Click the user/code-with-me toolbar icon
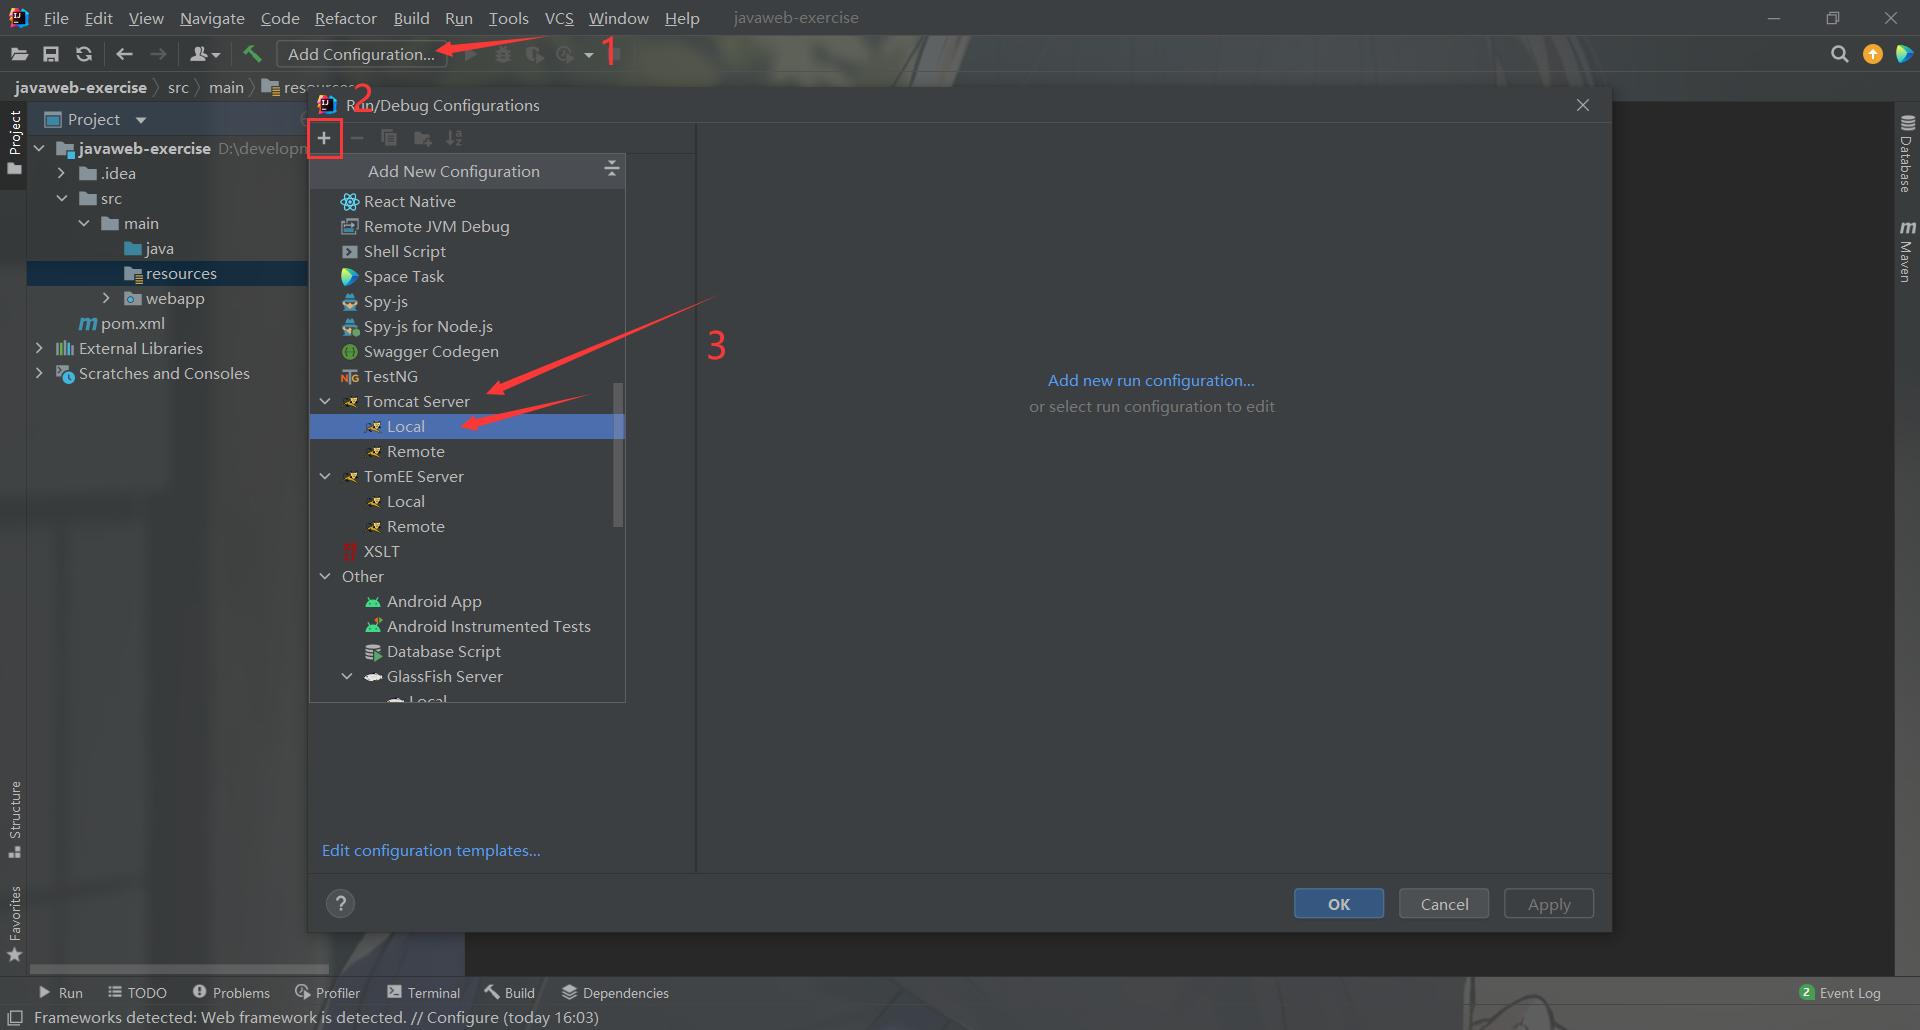Image resolution: width=1920 pixels, height=1030 pixels. coord(204,54)
